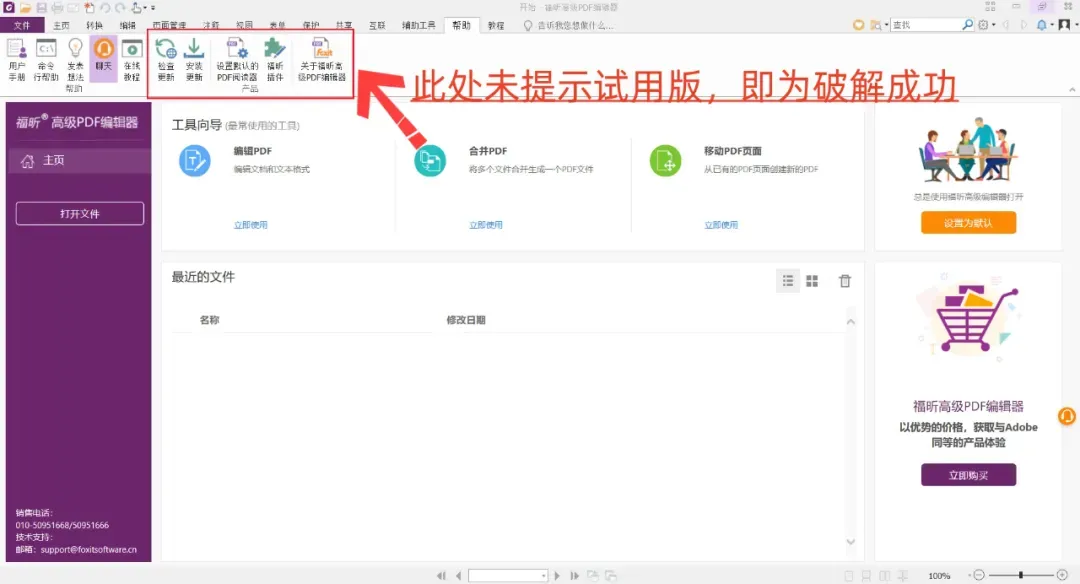Click the zoom out minus button
Screen dimensions: 1080x584
pos(979,575)
